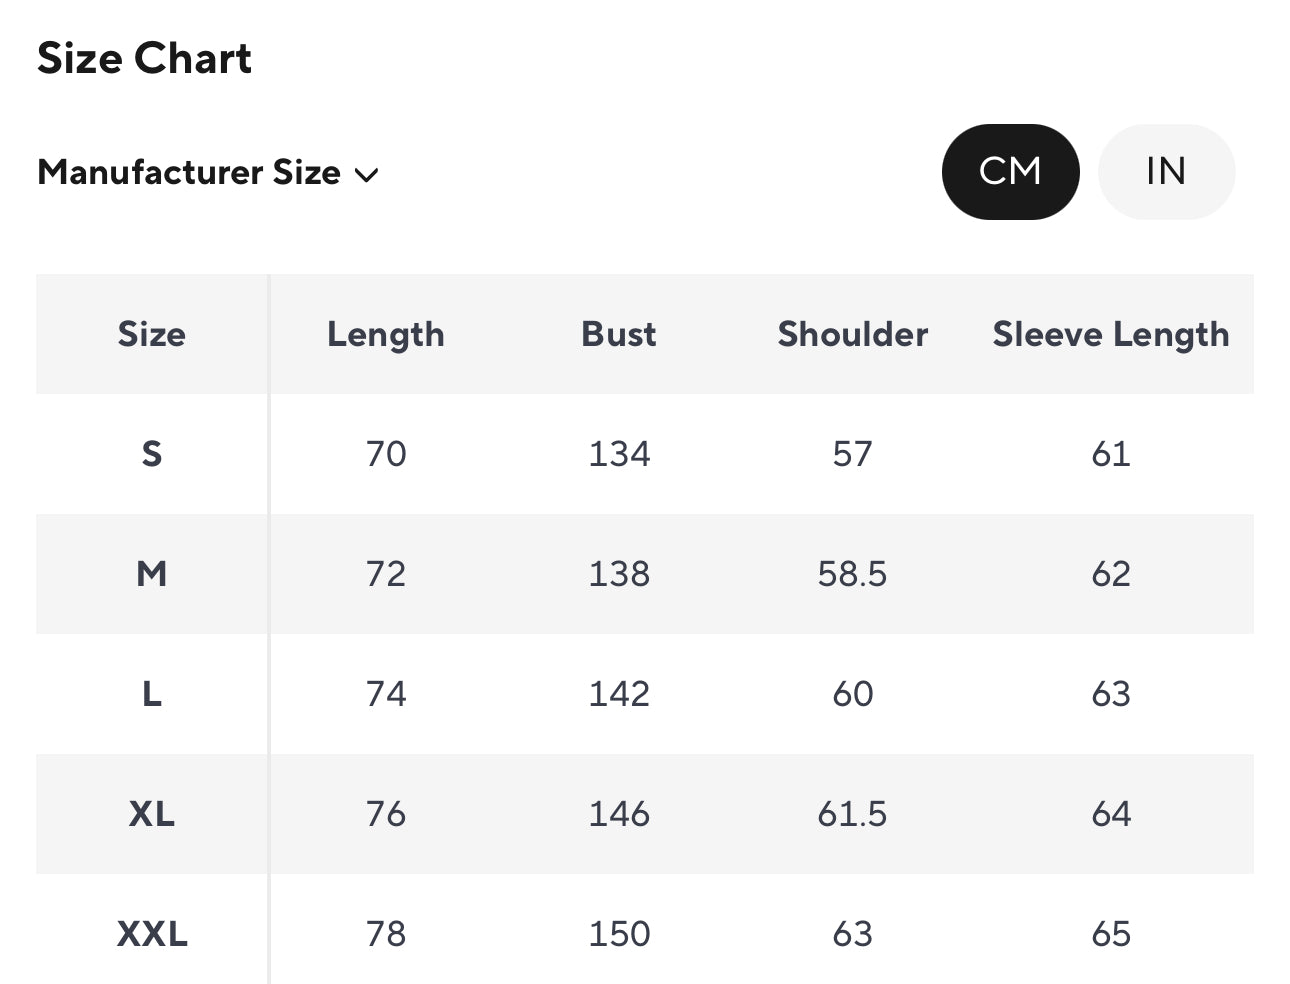Click the L size row label
The image size is (1290, 984).
pyautogui.click(x=151, y=694)
